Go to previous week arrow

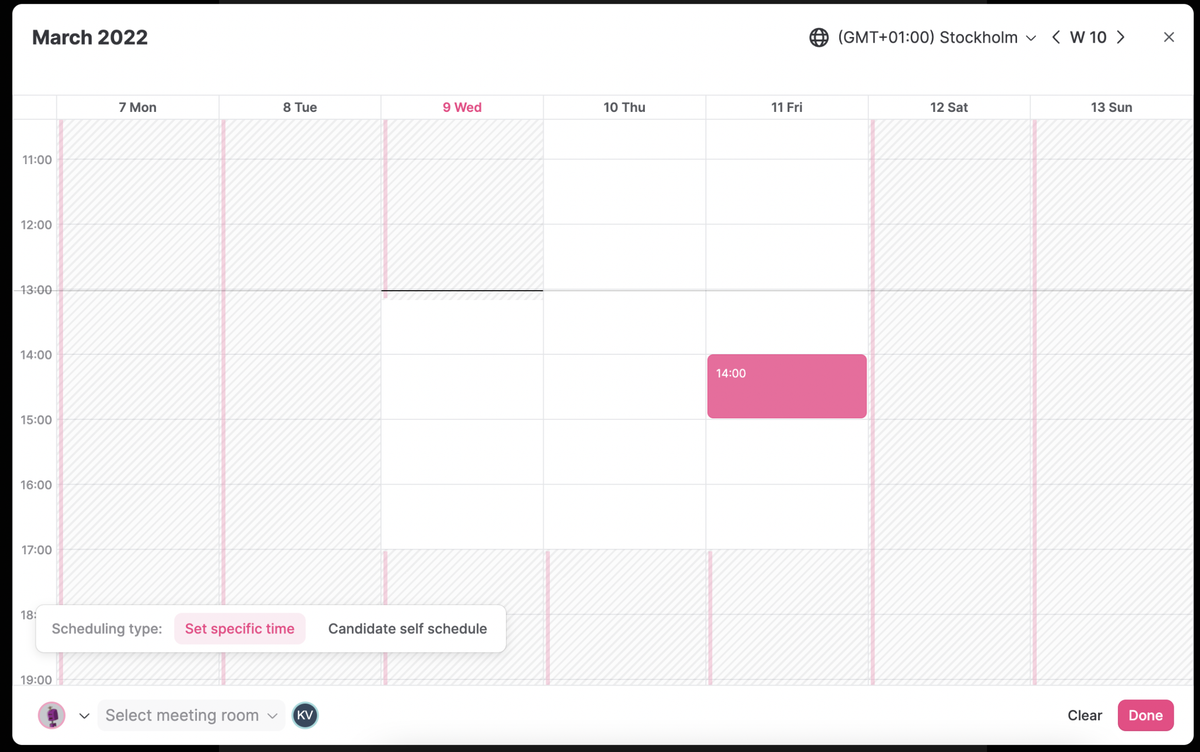point(1056,38)
